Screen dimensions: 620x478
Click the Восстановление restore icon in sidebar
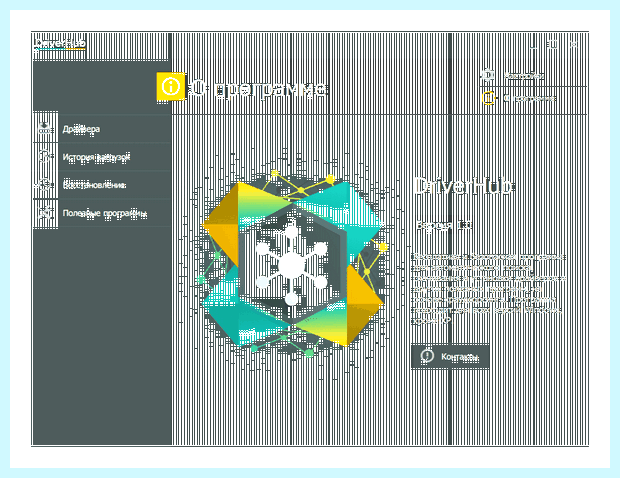45,185
